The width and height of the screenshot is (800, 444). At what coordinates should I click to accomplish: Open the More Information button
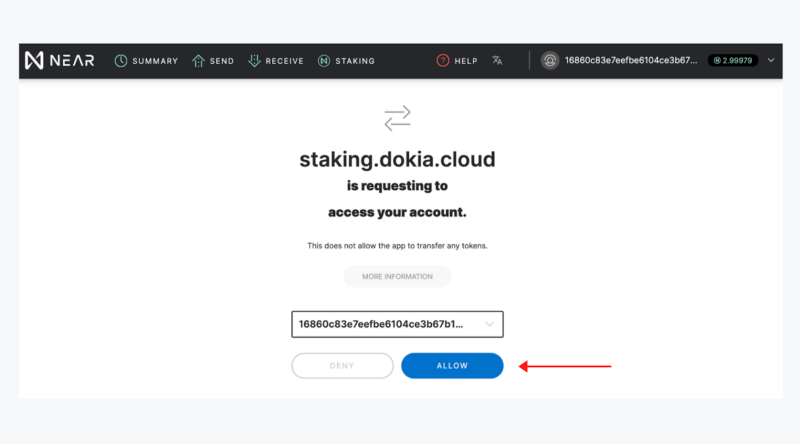tap(397, 276)
